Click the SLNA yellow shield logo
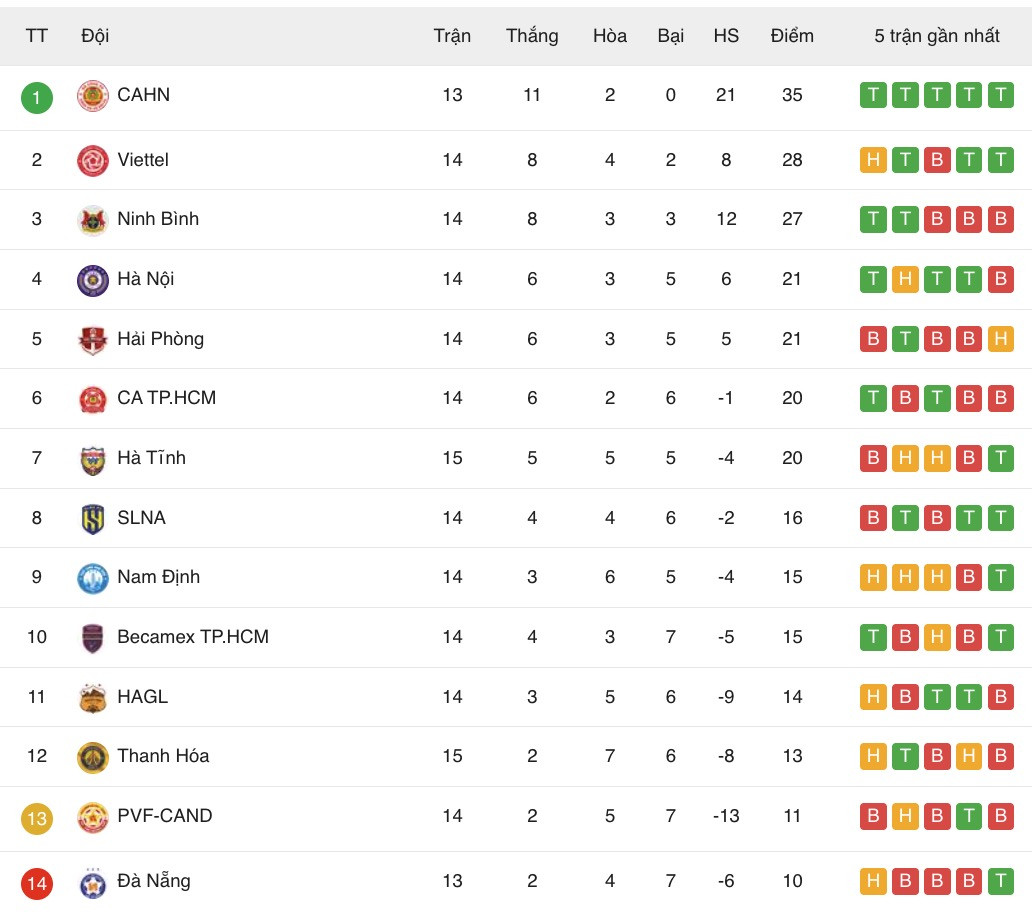This screenshot has height=914, width=1032. [93, 519]
